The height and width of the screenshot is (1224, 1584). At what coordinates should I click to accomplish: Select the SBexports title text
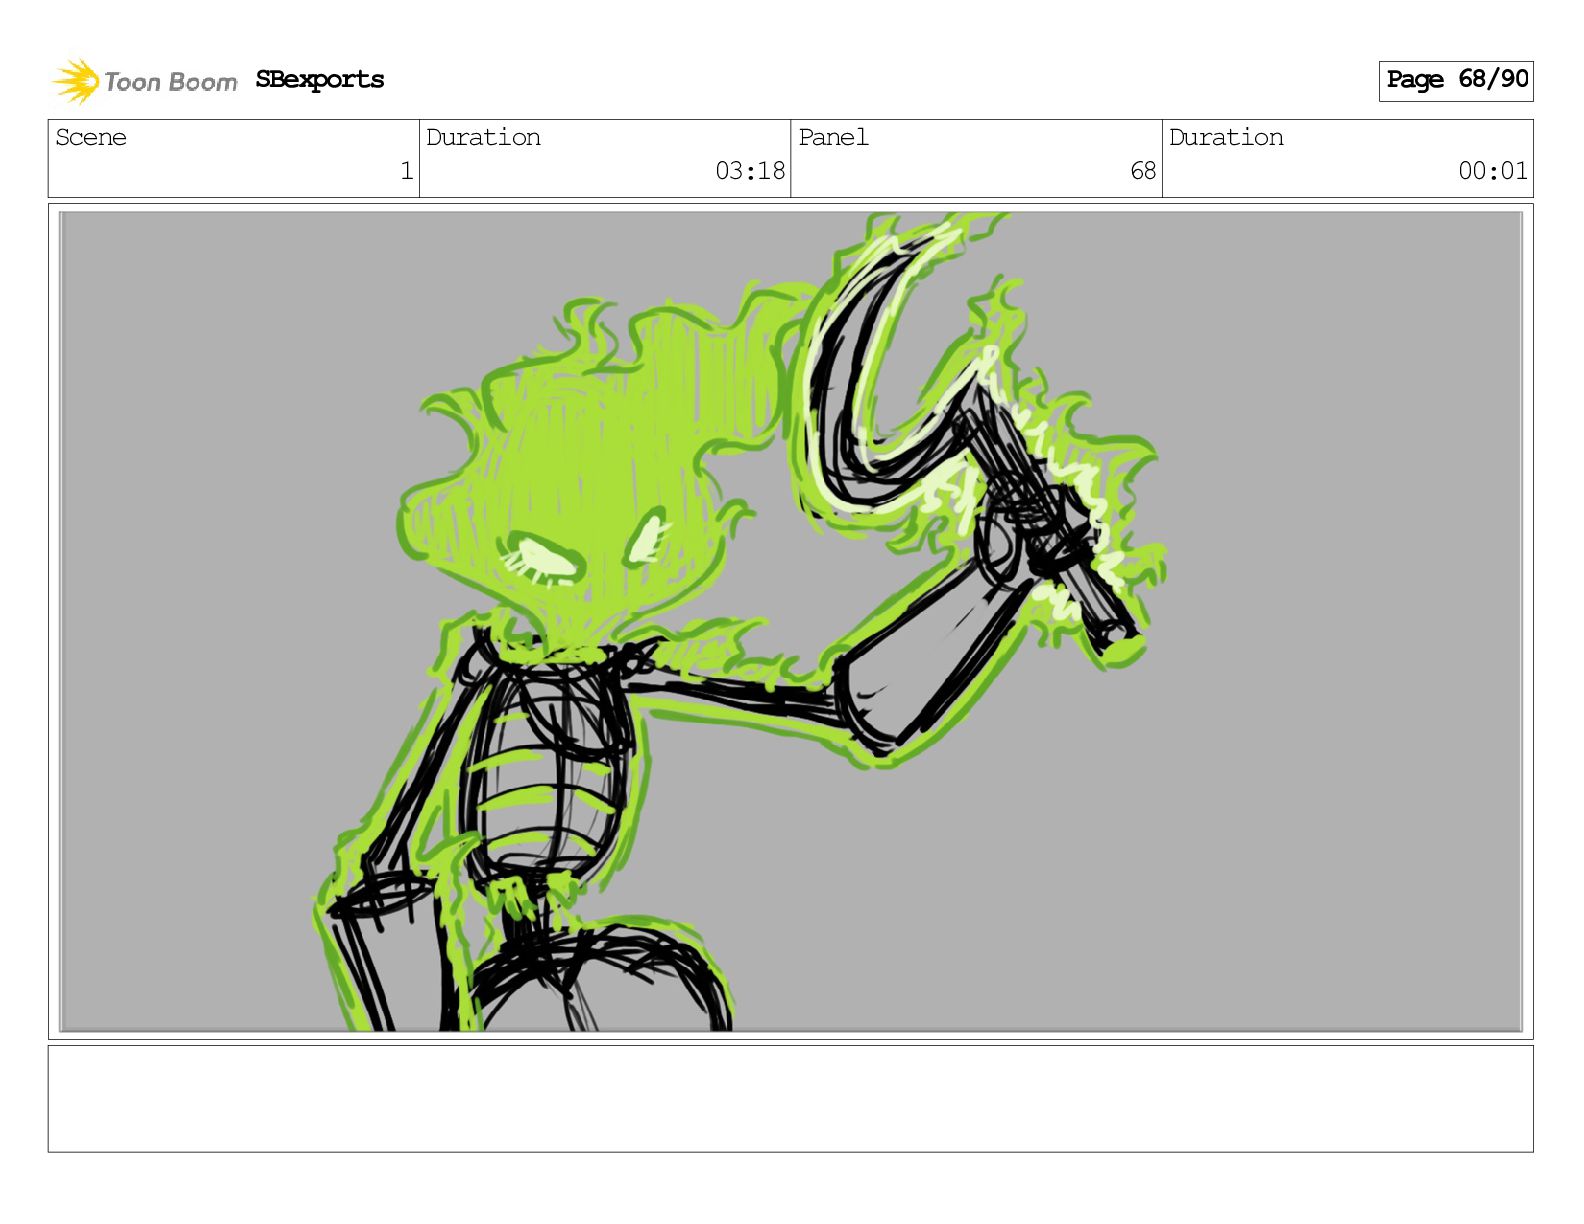pyautogui.click(x=319, y=80)
